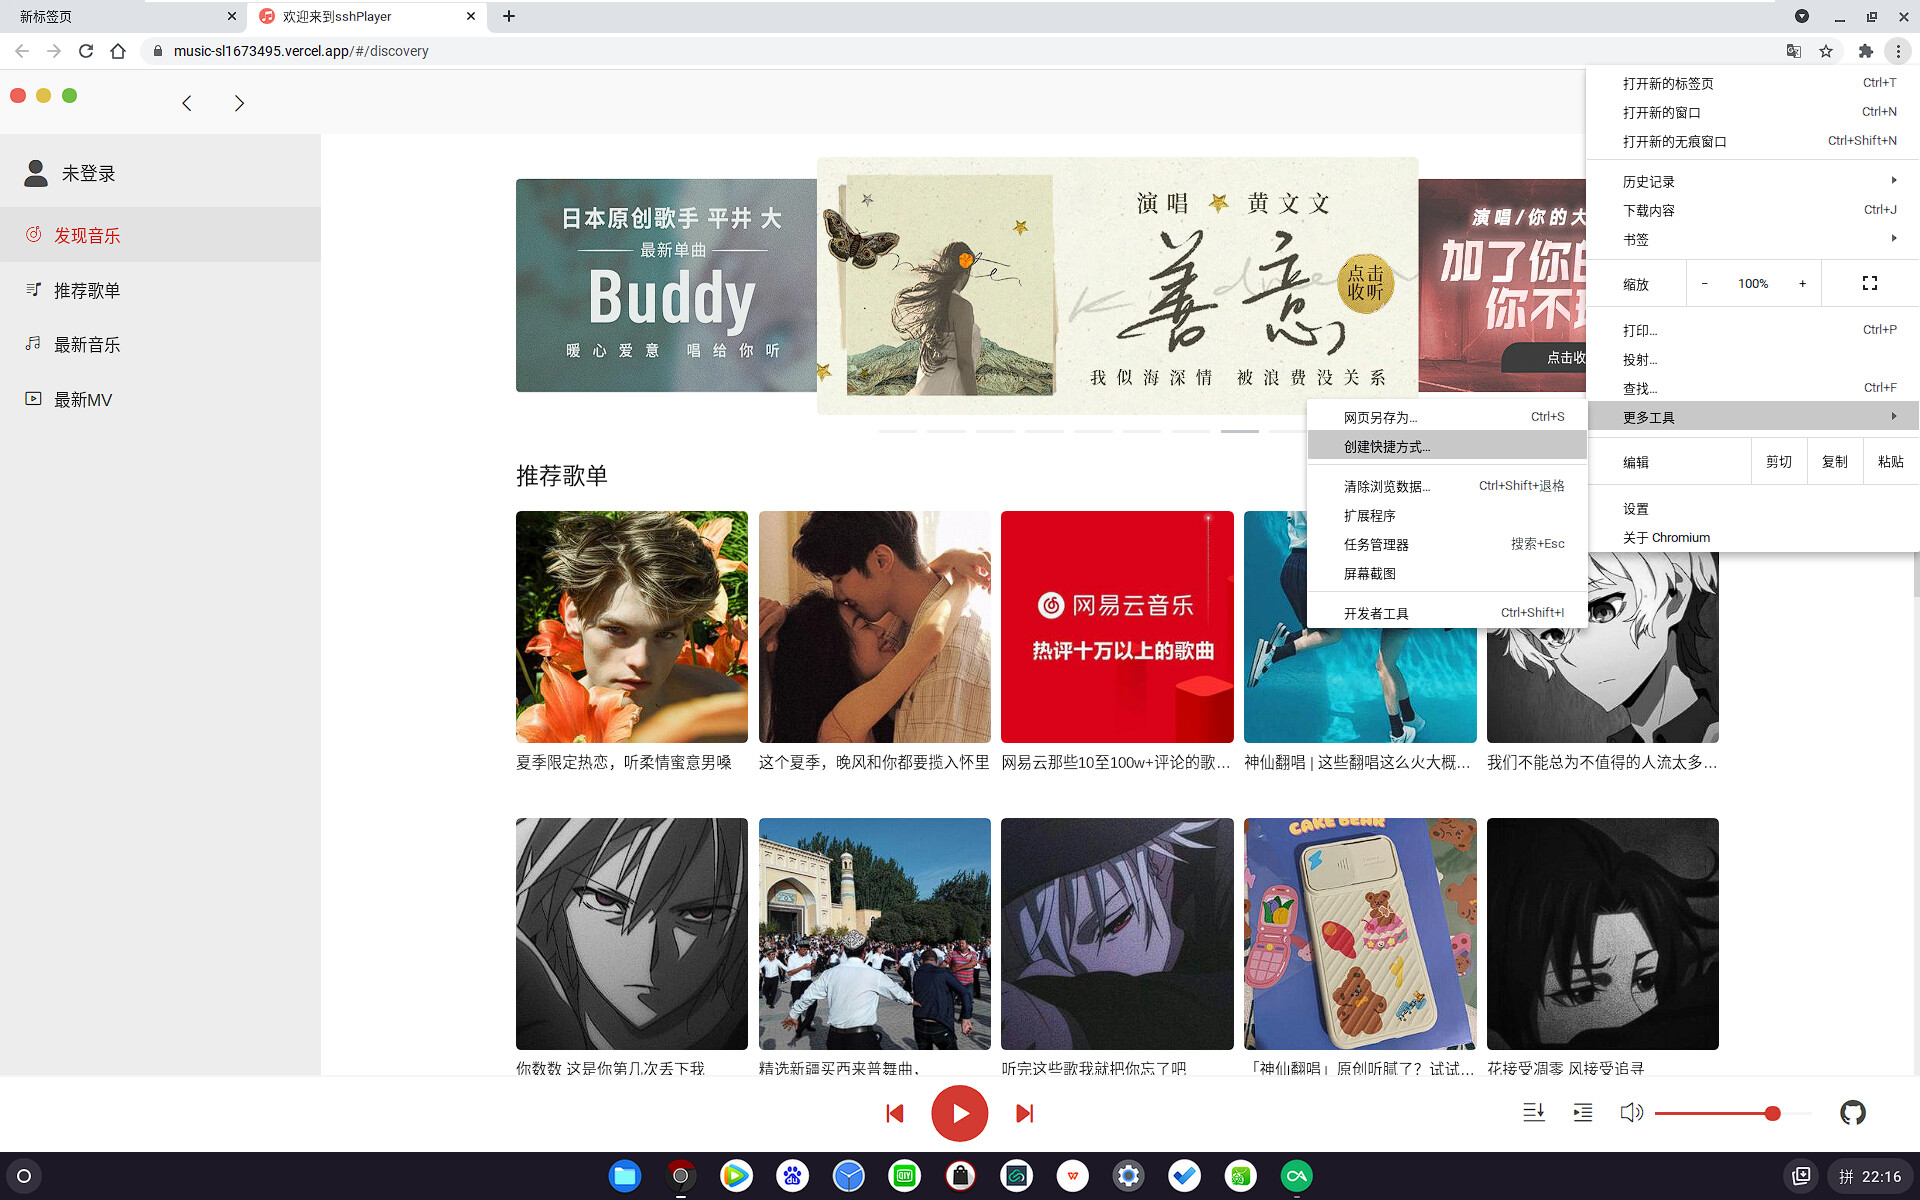Click the Buddy banner image
The height and width of the screenshot is (1200, 1920).
[667, 285]
